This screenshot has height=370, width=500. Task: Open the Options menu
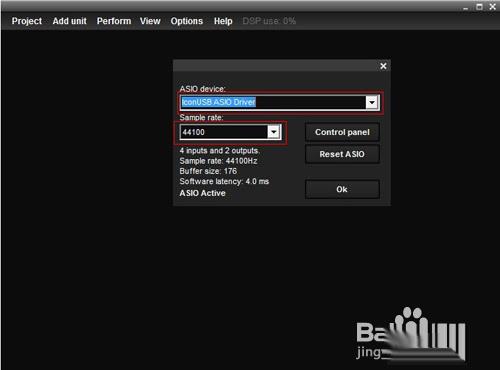point(187,21)
